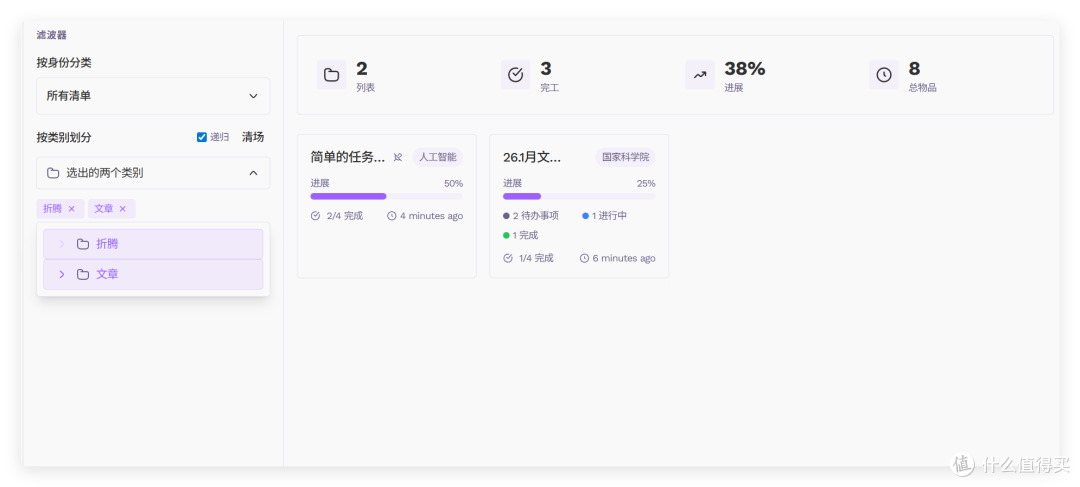
Task: Remove the 文章 filter tag via its X
Action: (123, 209)
